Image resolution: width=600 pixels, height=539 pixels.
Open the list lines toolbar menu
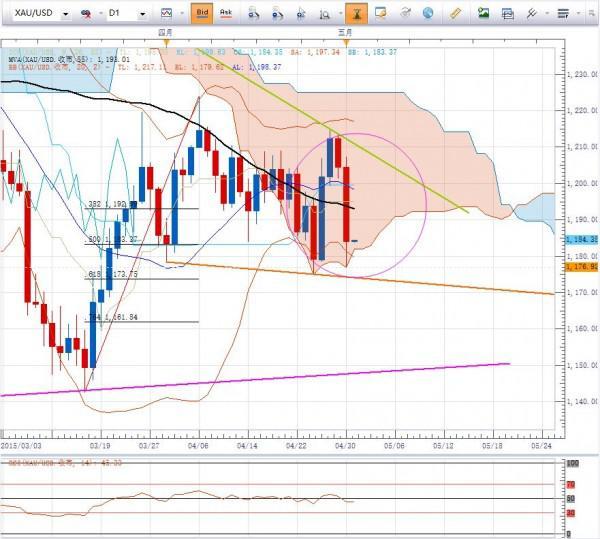coord(563,14)
